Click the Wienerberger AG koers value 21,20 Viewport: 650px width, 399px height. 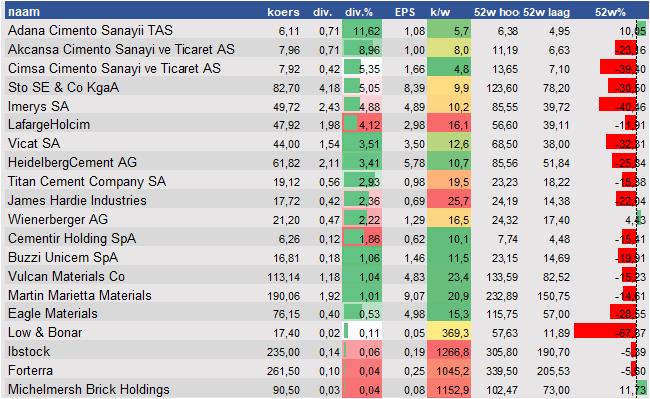tap(286, 220)
